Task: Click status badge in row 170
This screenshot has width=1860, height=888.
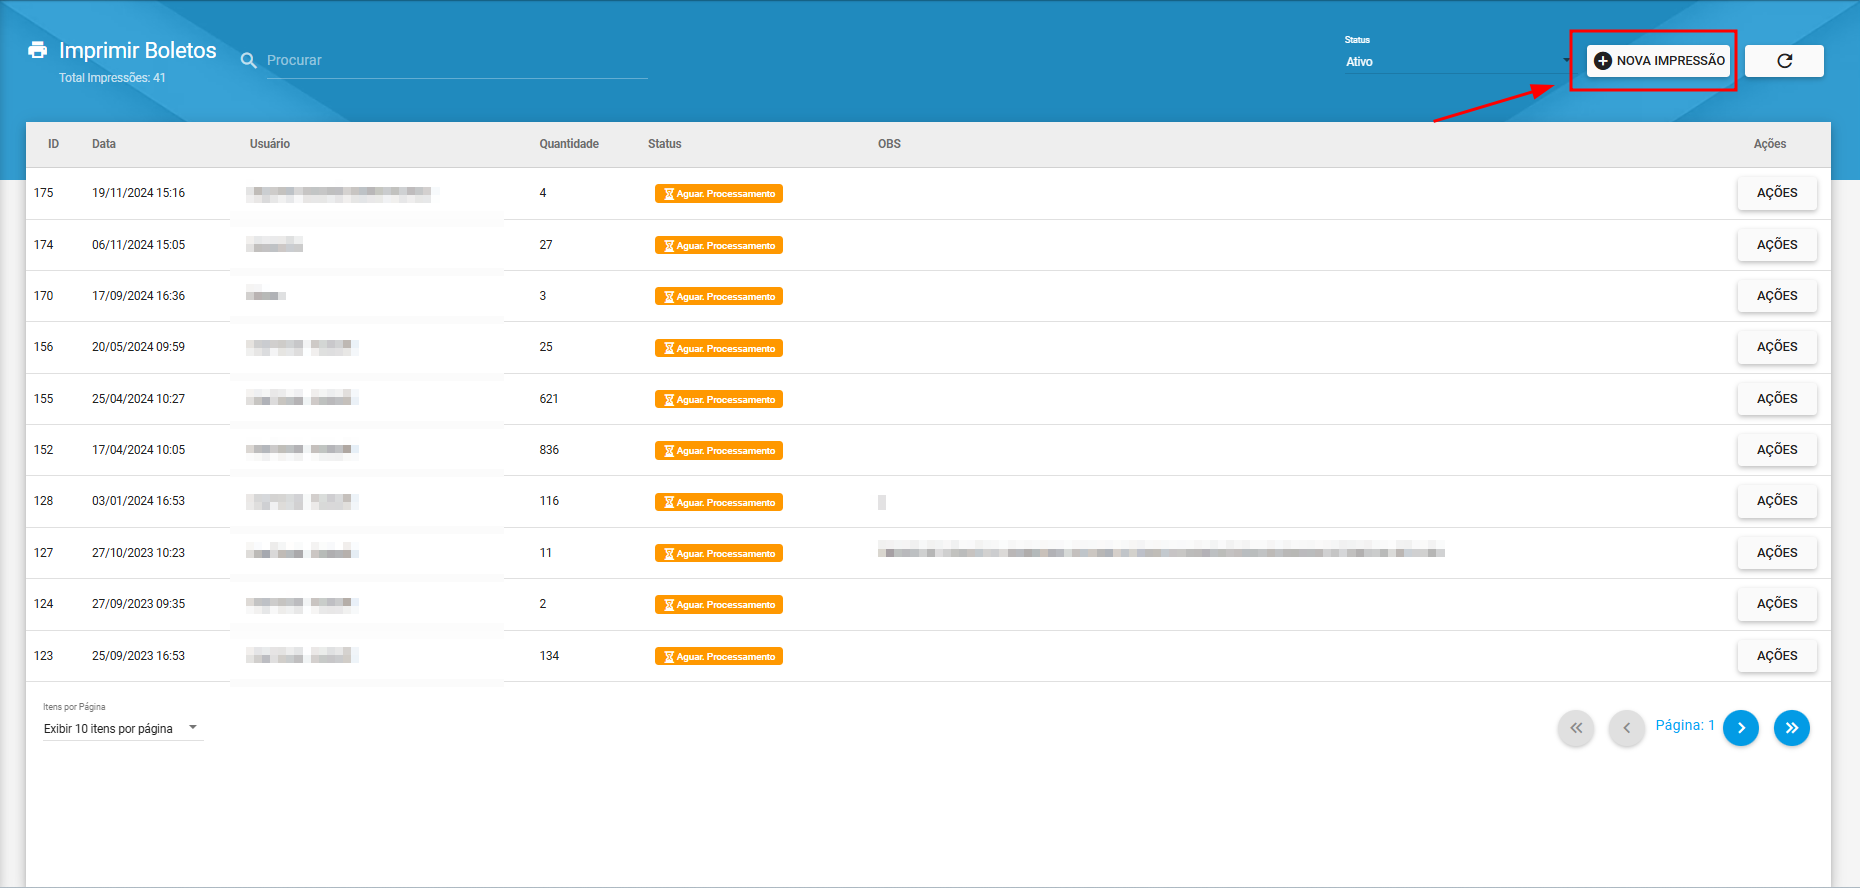Action: coord(719,297)
